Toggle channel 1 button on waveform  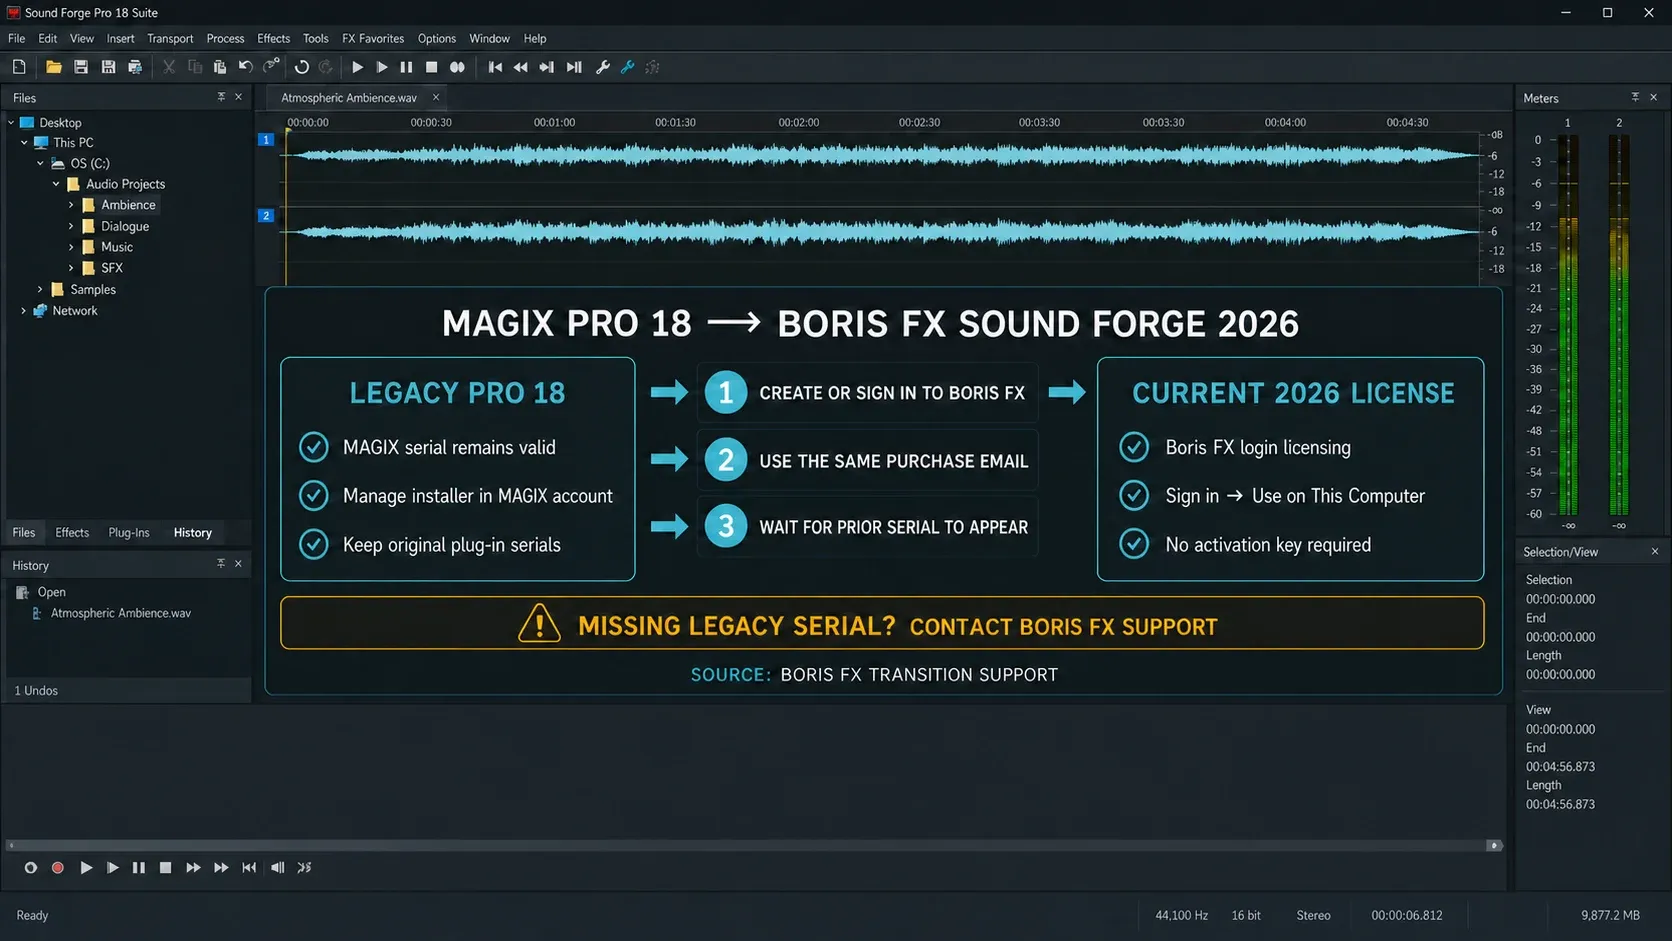pos(266,140)
